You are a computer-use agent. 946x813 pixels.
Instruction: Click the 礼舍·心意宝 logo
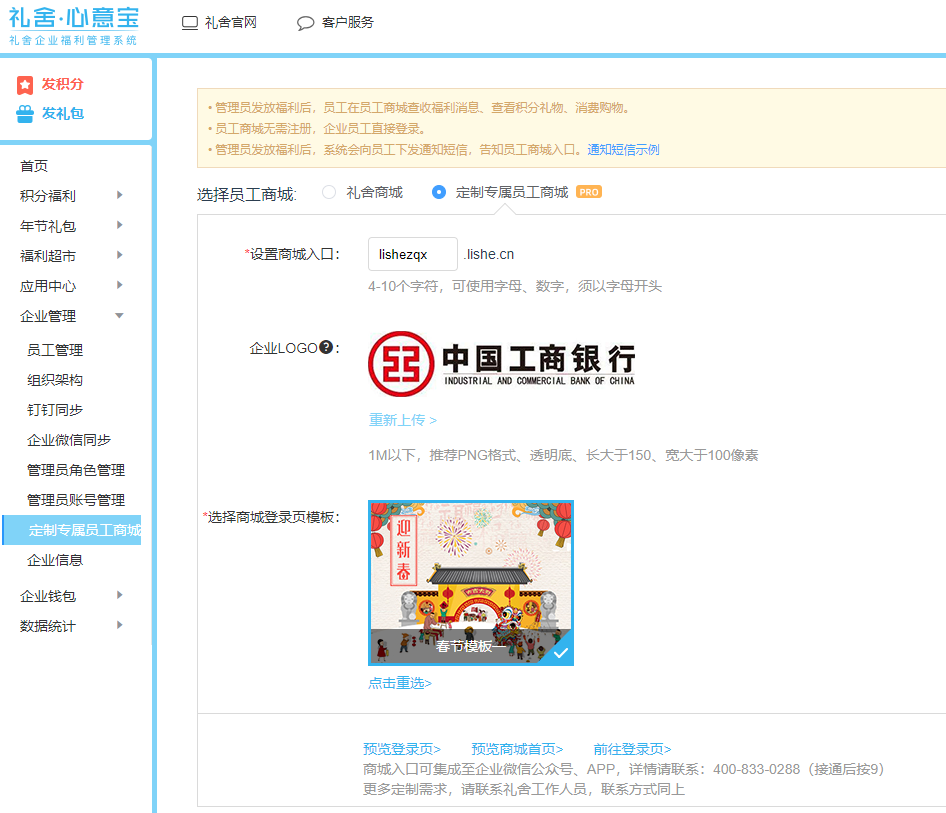tap(74, 25)
